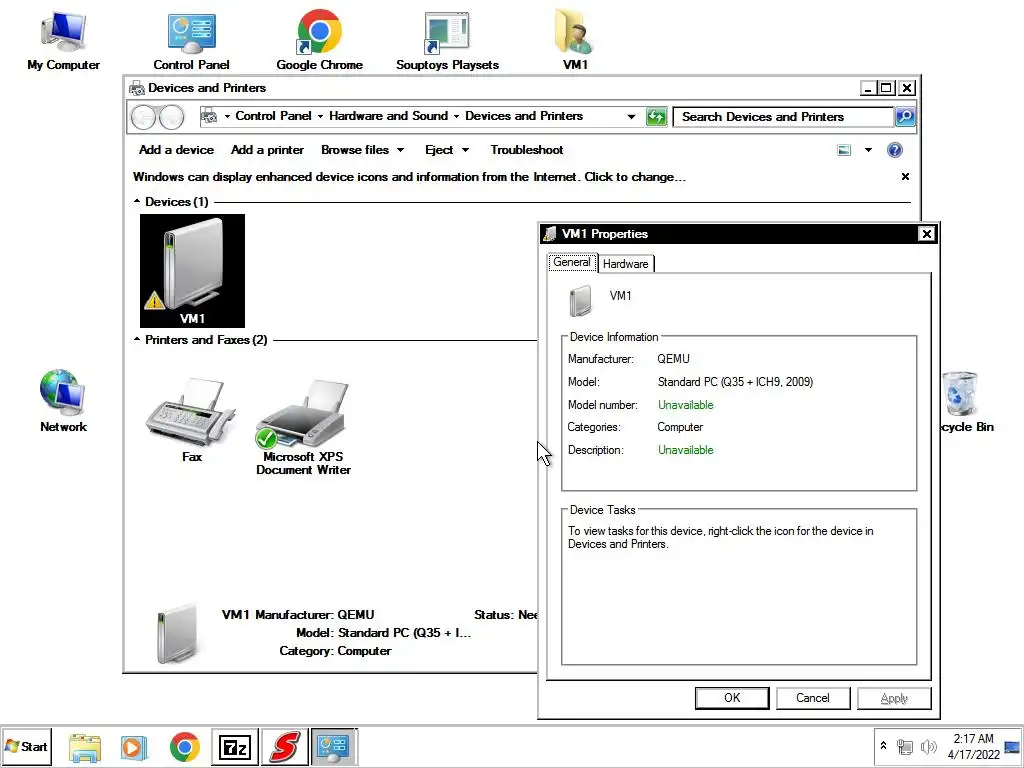Open Control Panel desktop shortcut
Image resolution: width=1024 pixels, height=768 pixels.
(x=191, y=40)
